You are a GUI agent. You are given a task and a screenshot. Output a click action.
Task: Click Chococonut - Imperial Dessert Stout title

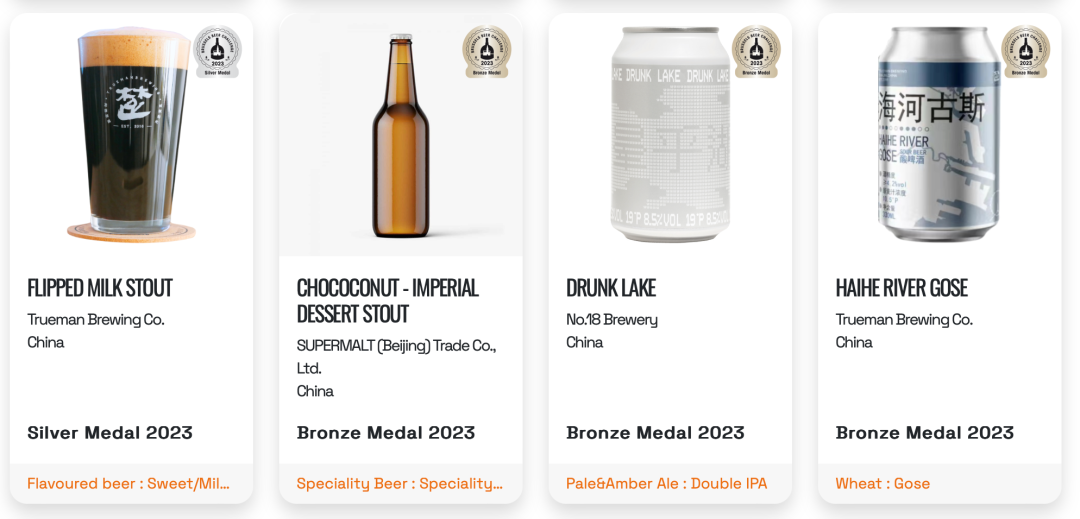[x=388, y=301]
